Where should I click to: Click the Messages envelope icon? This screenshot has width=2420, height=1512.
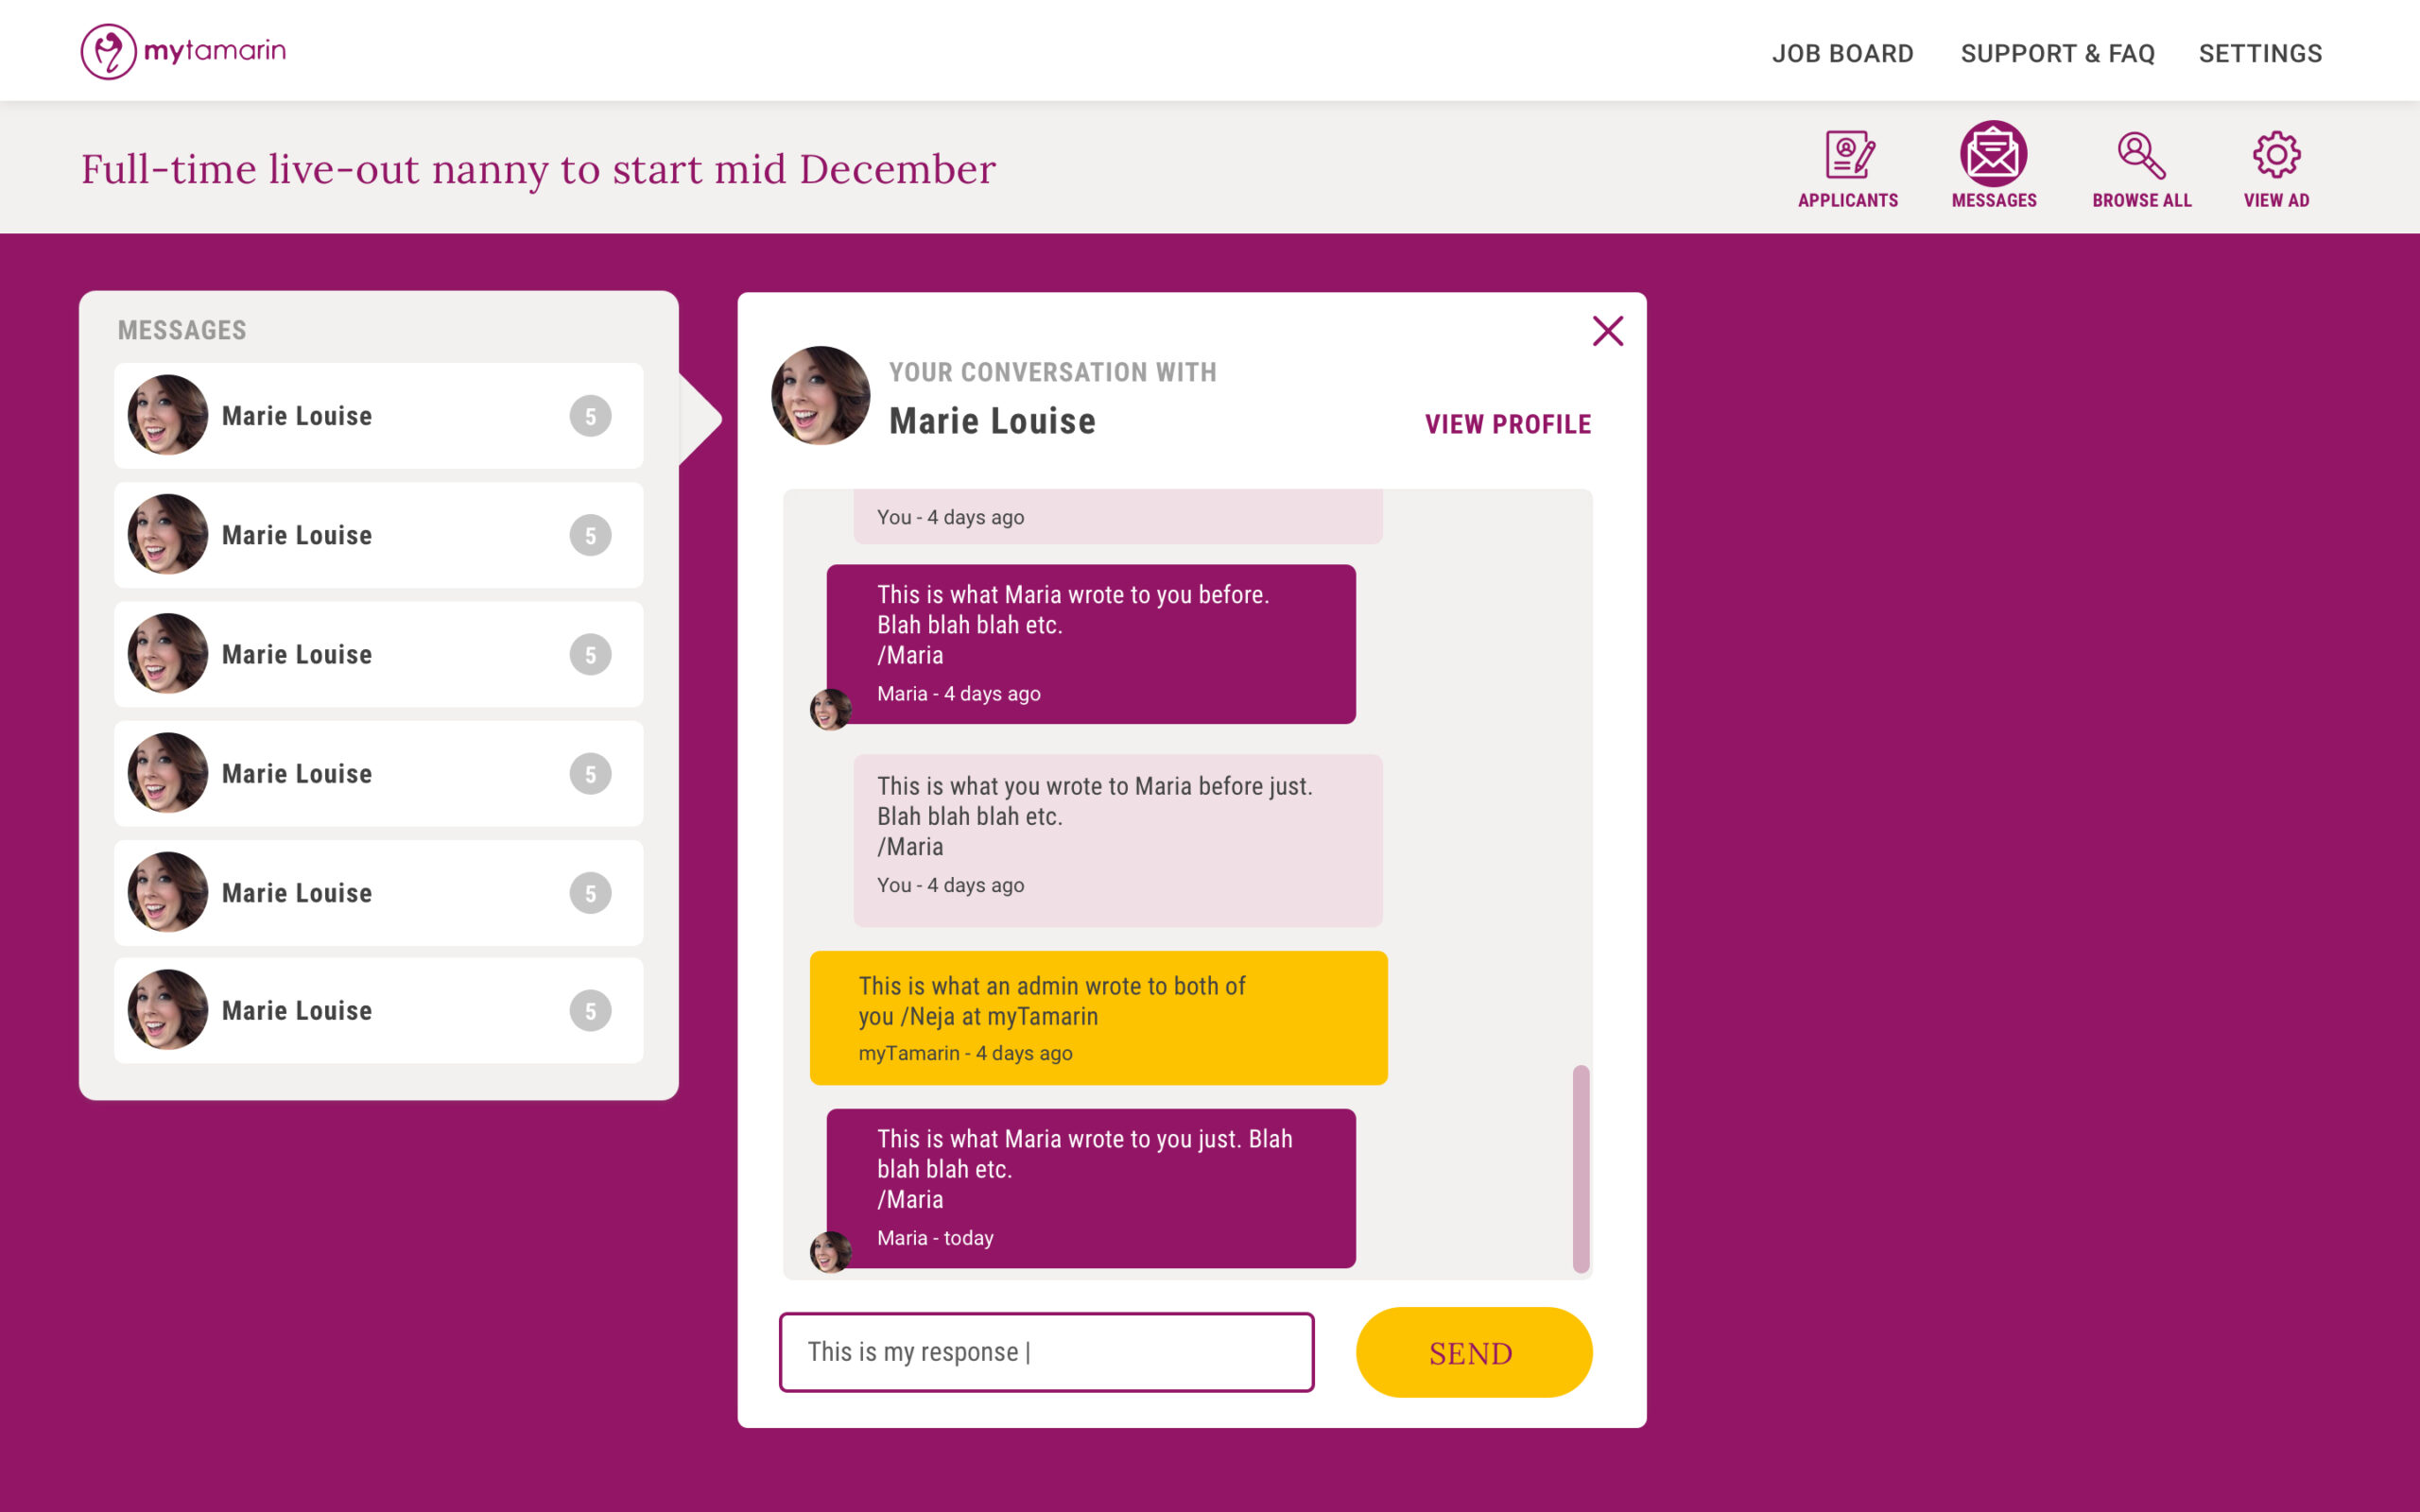coord(1993,154)
